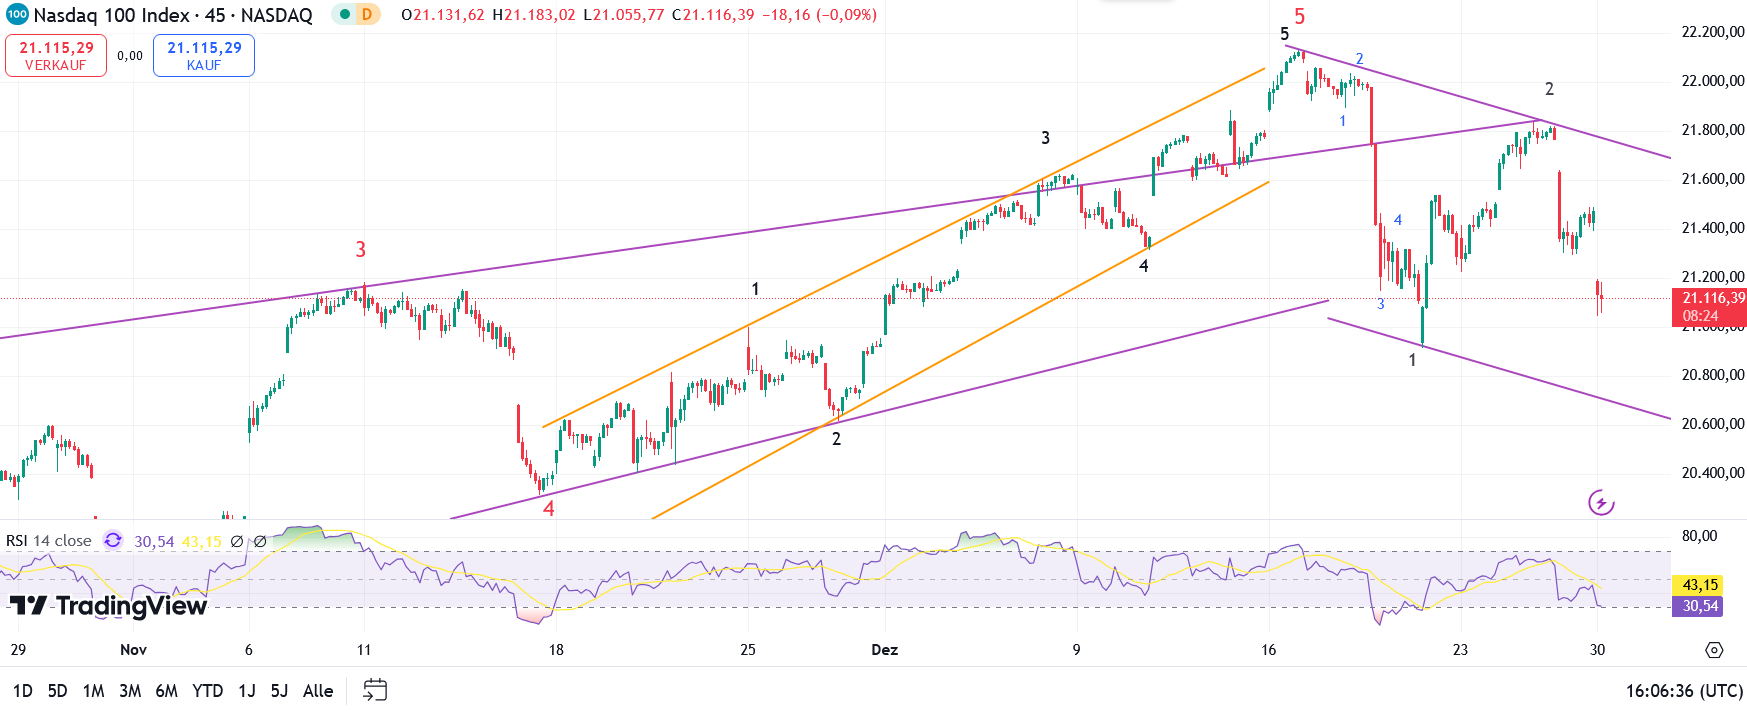Click the yellow 43,15 RSI value label
This screenshot has height=711, width=1747.
click(x=1700, y=585)
